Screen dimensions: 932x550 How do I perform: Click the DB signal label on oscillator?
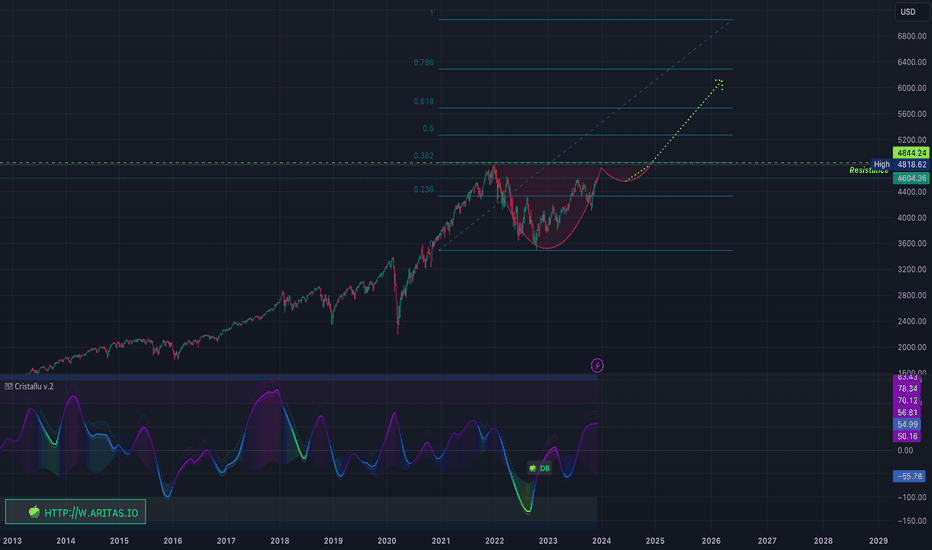pos(540,469)
